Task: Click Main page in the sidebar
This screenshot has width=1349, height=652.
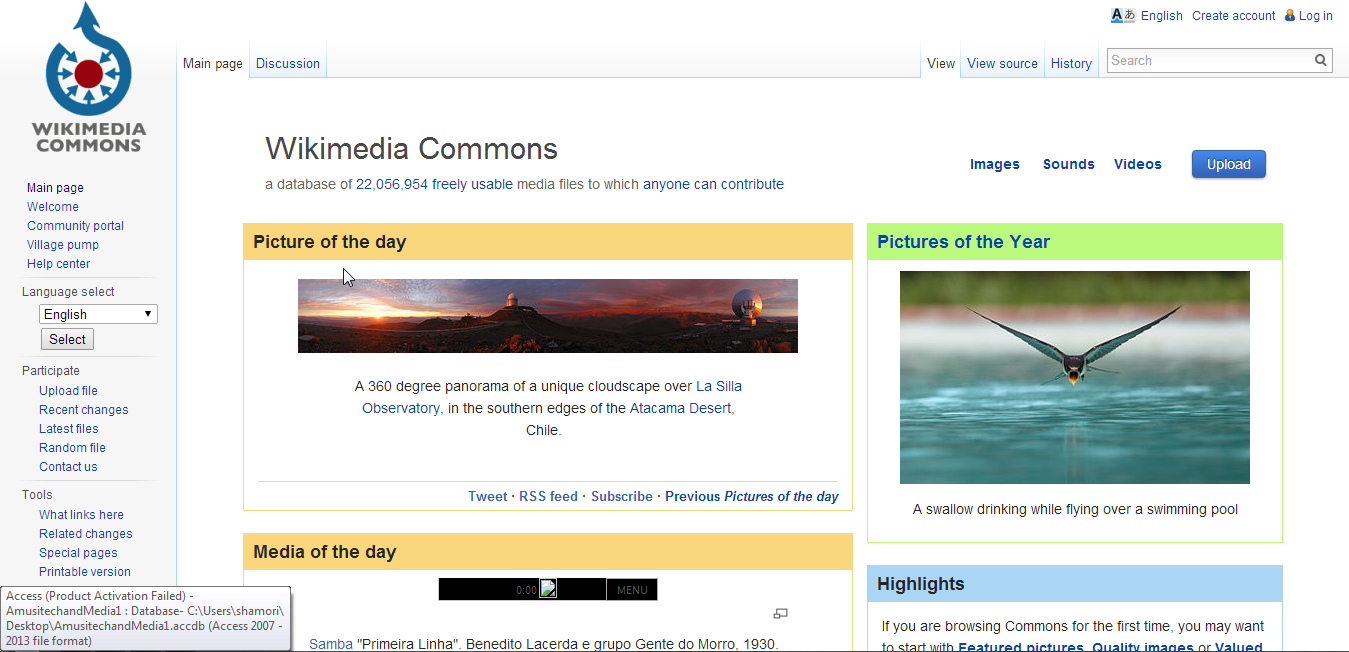Action: tap(55, 188)
